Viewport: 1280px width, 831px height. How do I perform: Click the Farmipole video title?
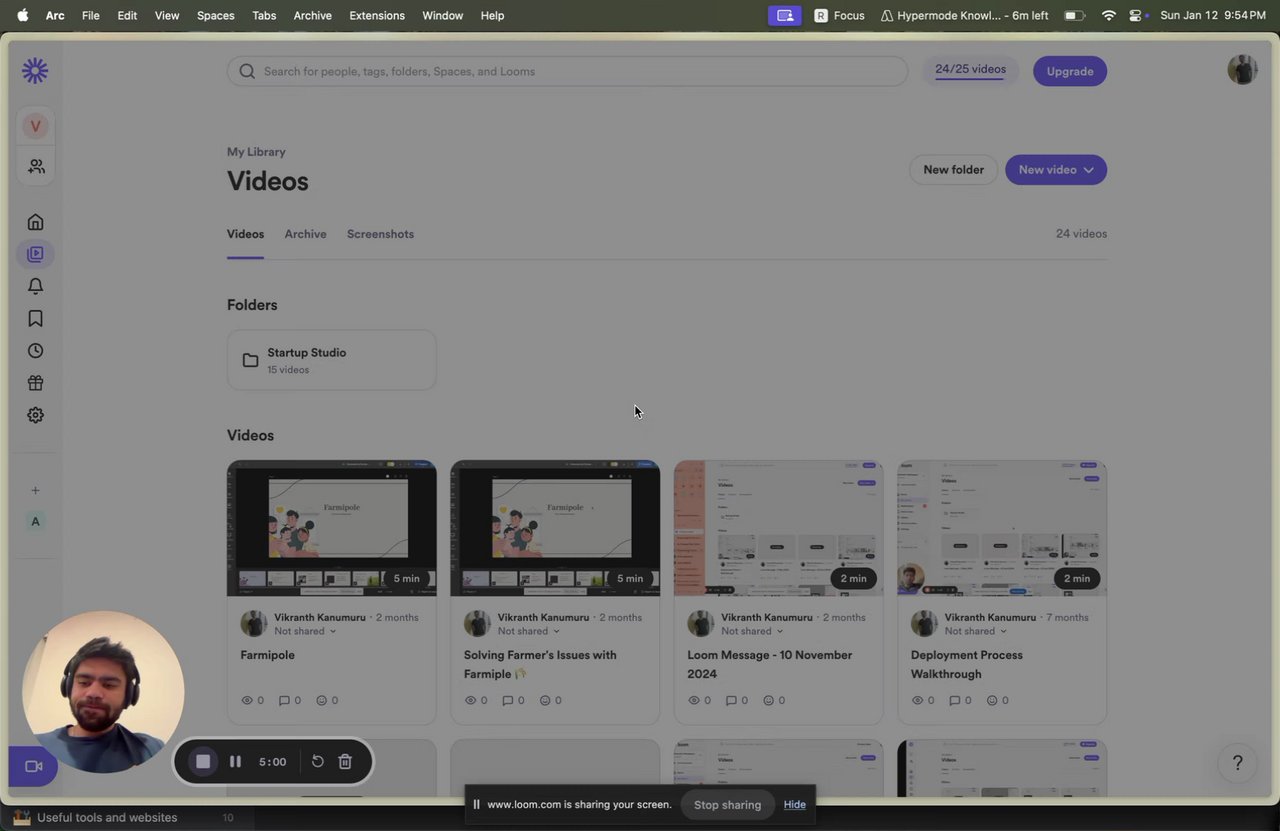(267, 655)
